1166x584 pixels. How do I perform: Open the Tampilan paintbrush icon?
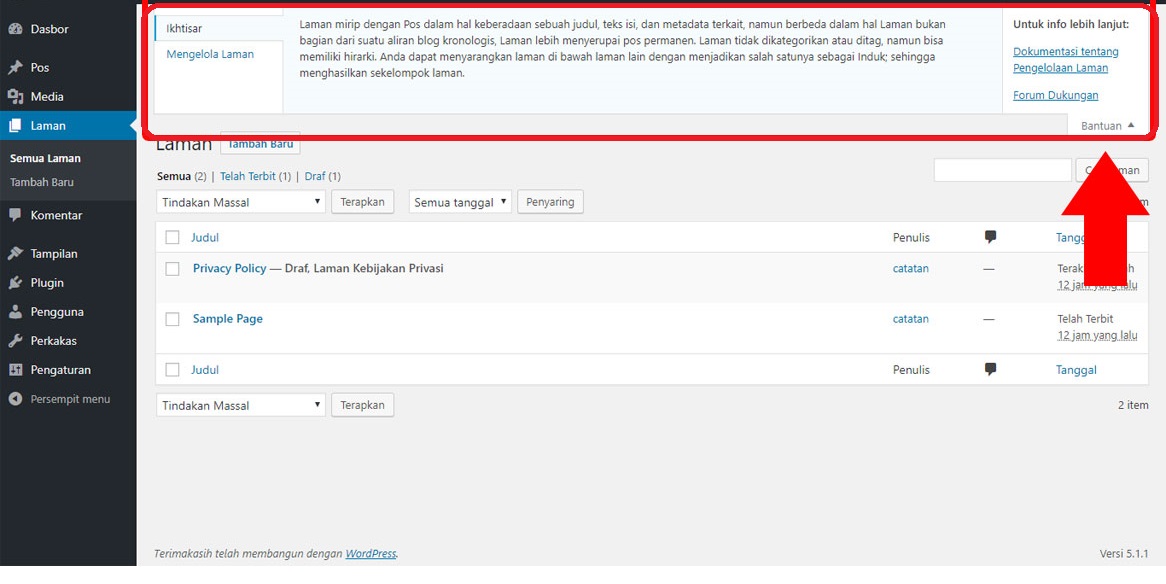point(14,253)
